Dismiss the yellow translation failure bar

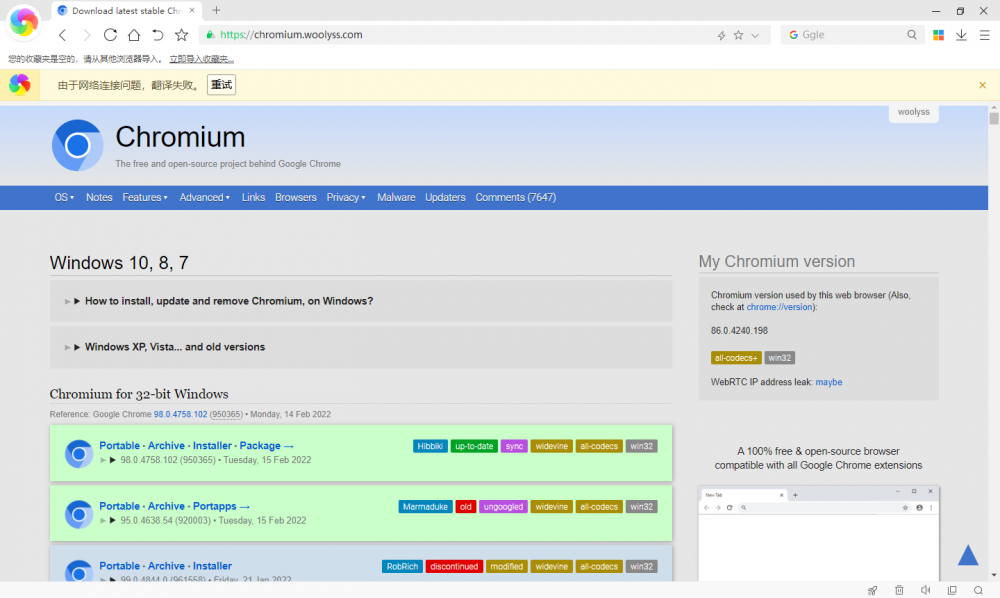(x=982, y=85)
